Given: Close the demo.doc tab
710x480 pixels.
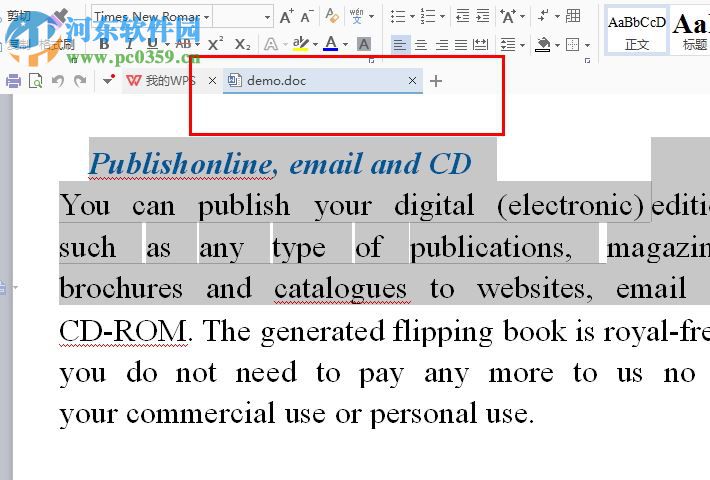Looking at the screenshot, I should (412, 81).
